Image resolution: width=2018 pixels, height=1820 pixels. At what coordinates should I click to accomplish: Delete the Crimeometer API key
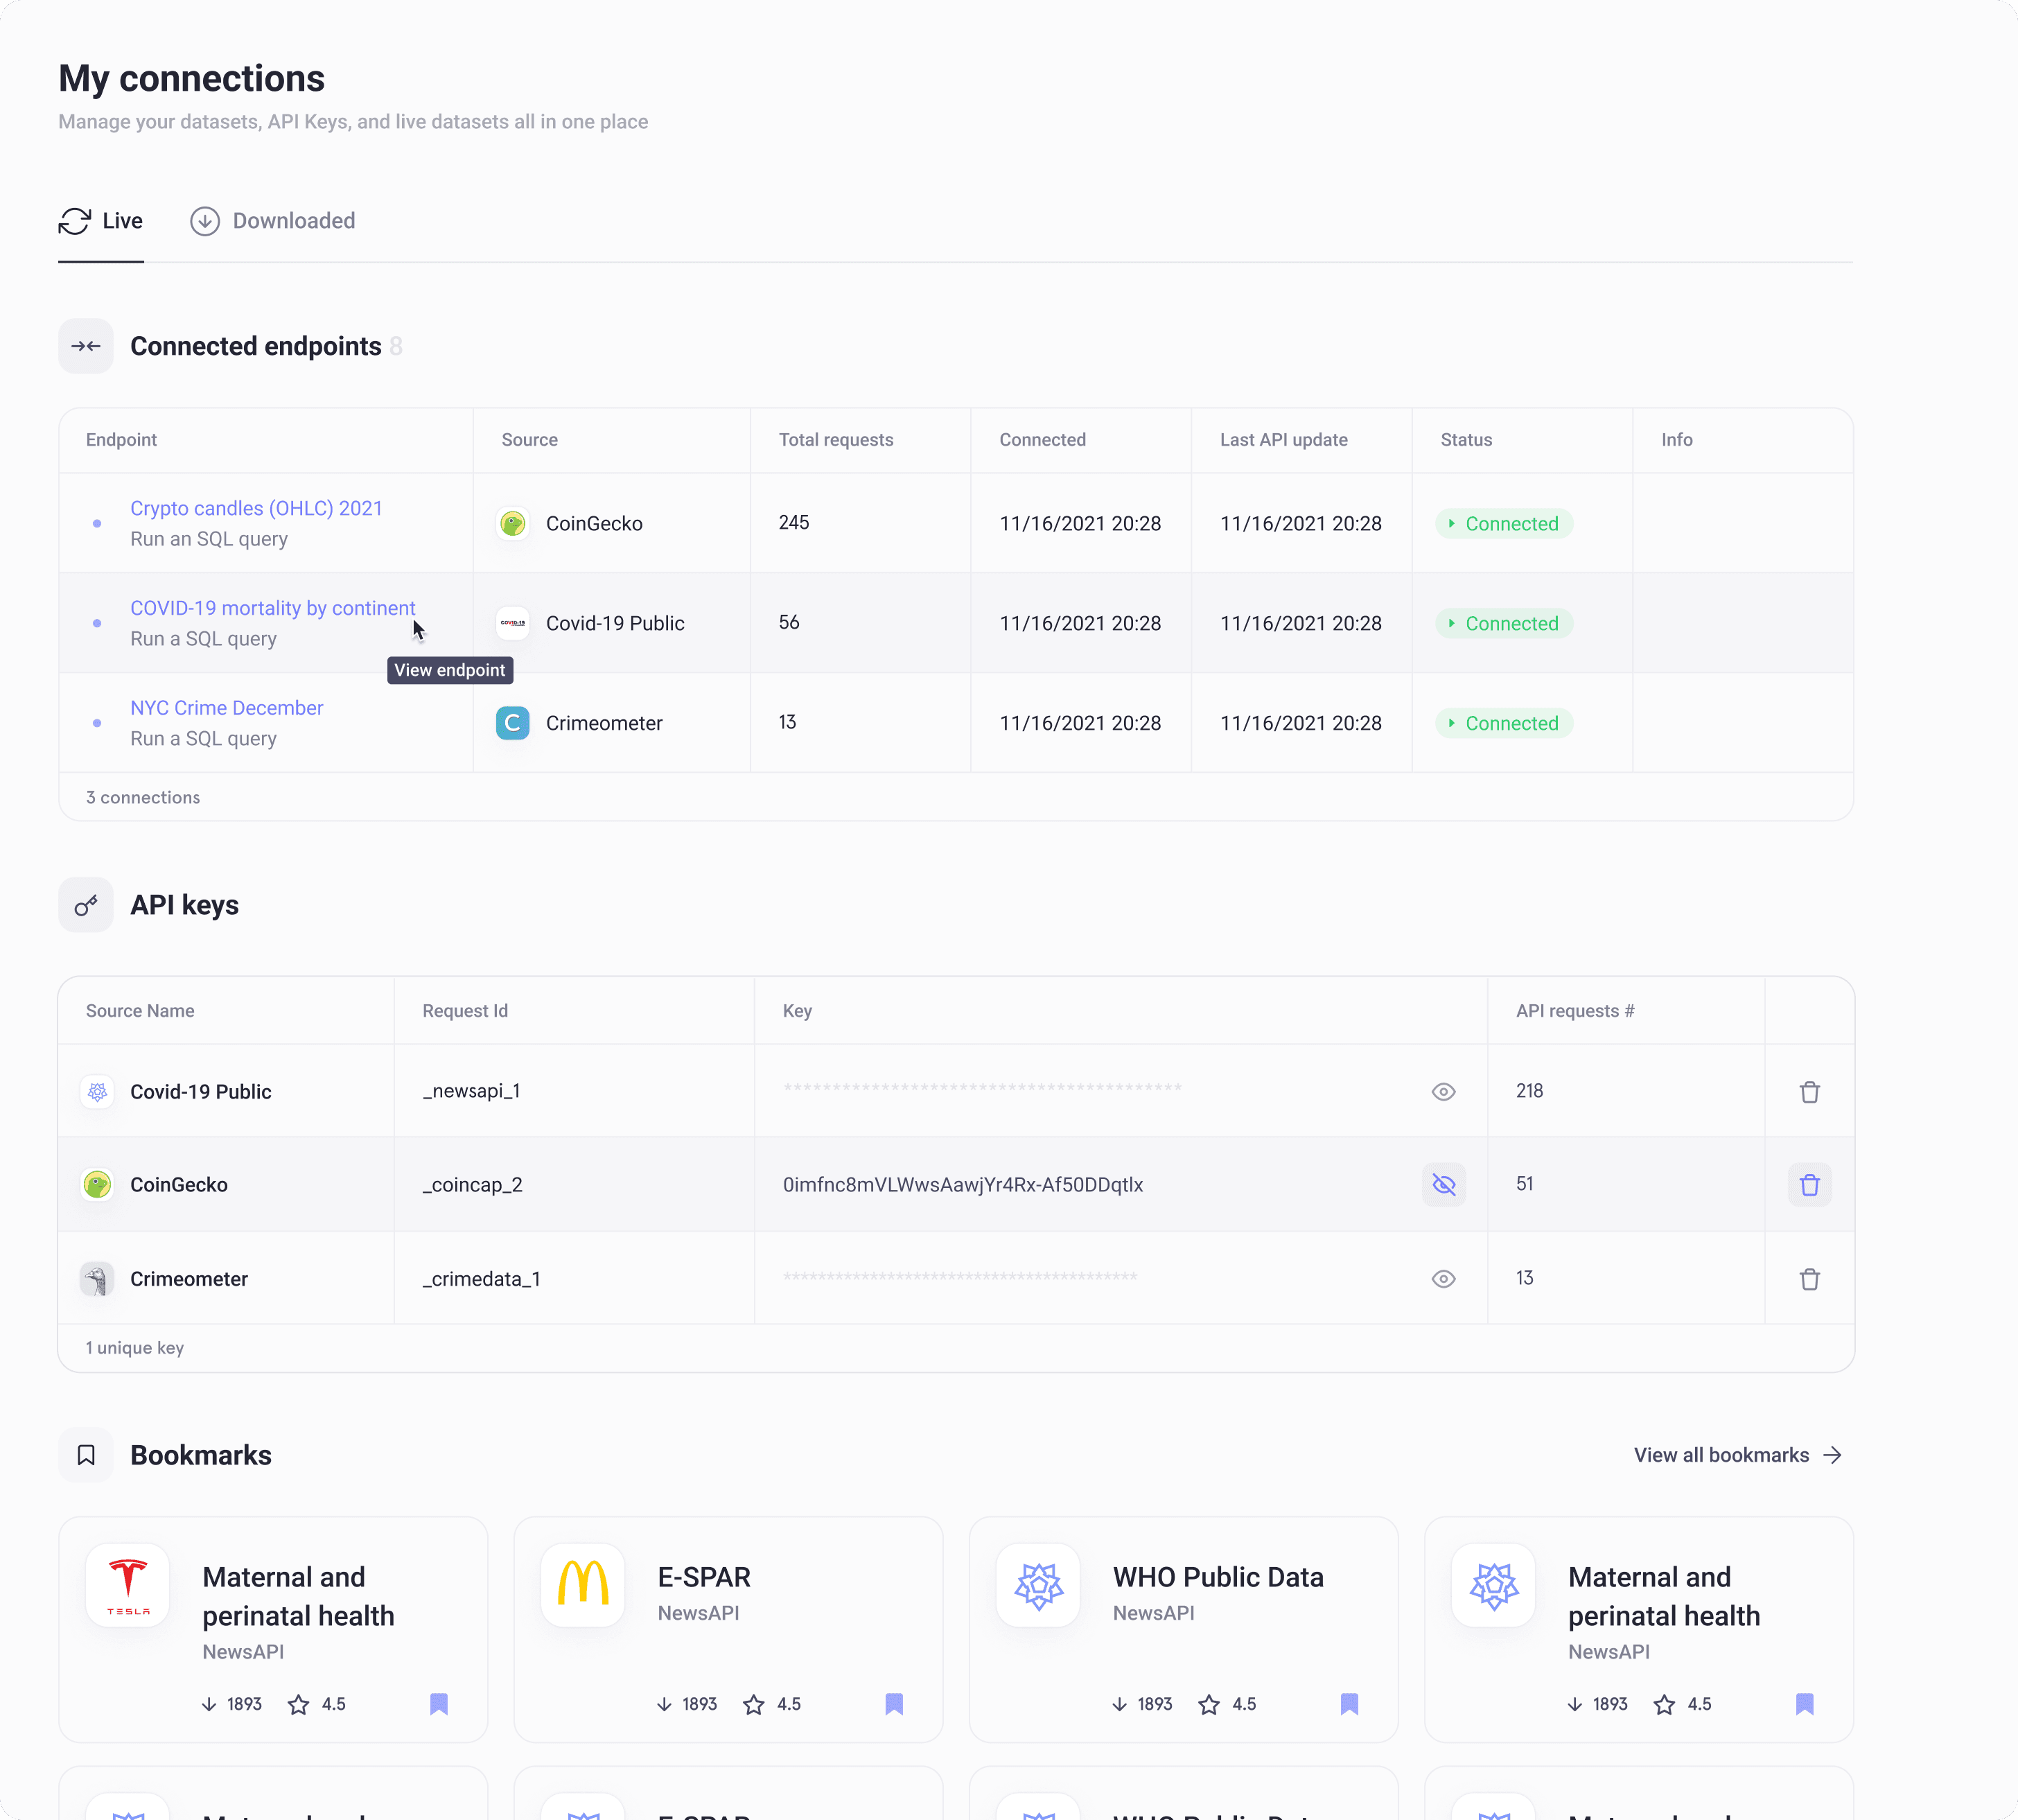1809,1279
